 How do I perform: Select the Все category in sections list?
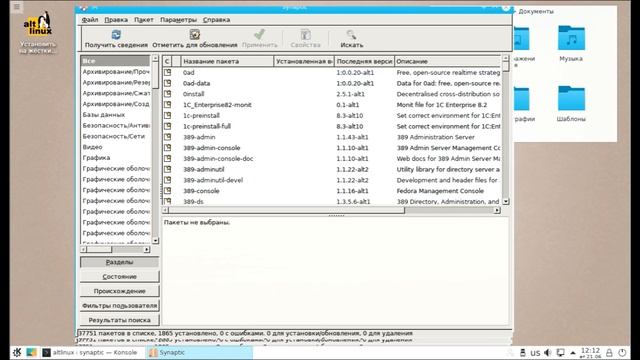tap(116, 61)
